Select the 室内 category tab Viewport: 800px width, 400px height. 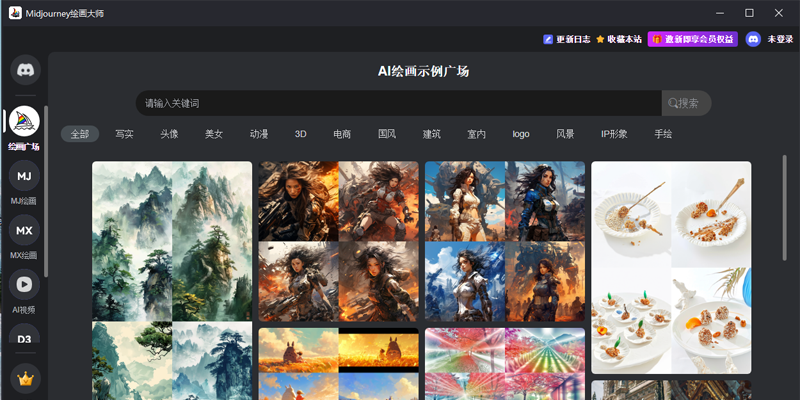tap(477, 134)
